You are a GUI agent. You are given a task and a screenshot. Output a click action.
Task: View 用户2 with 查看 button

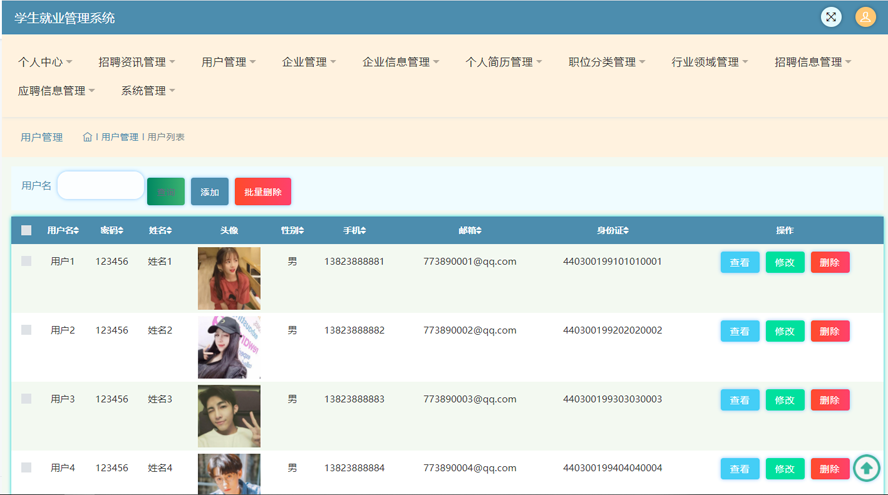[x=740, y=331]
